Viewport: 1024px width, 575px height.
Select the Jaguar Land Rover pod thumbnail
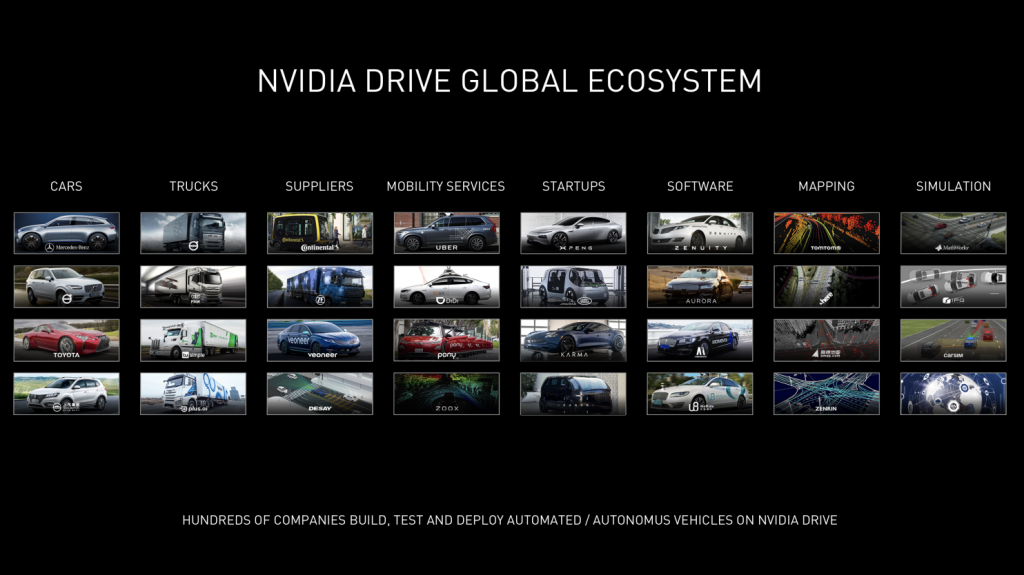click(573, 286)
